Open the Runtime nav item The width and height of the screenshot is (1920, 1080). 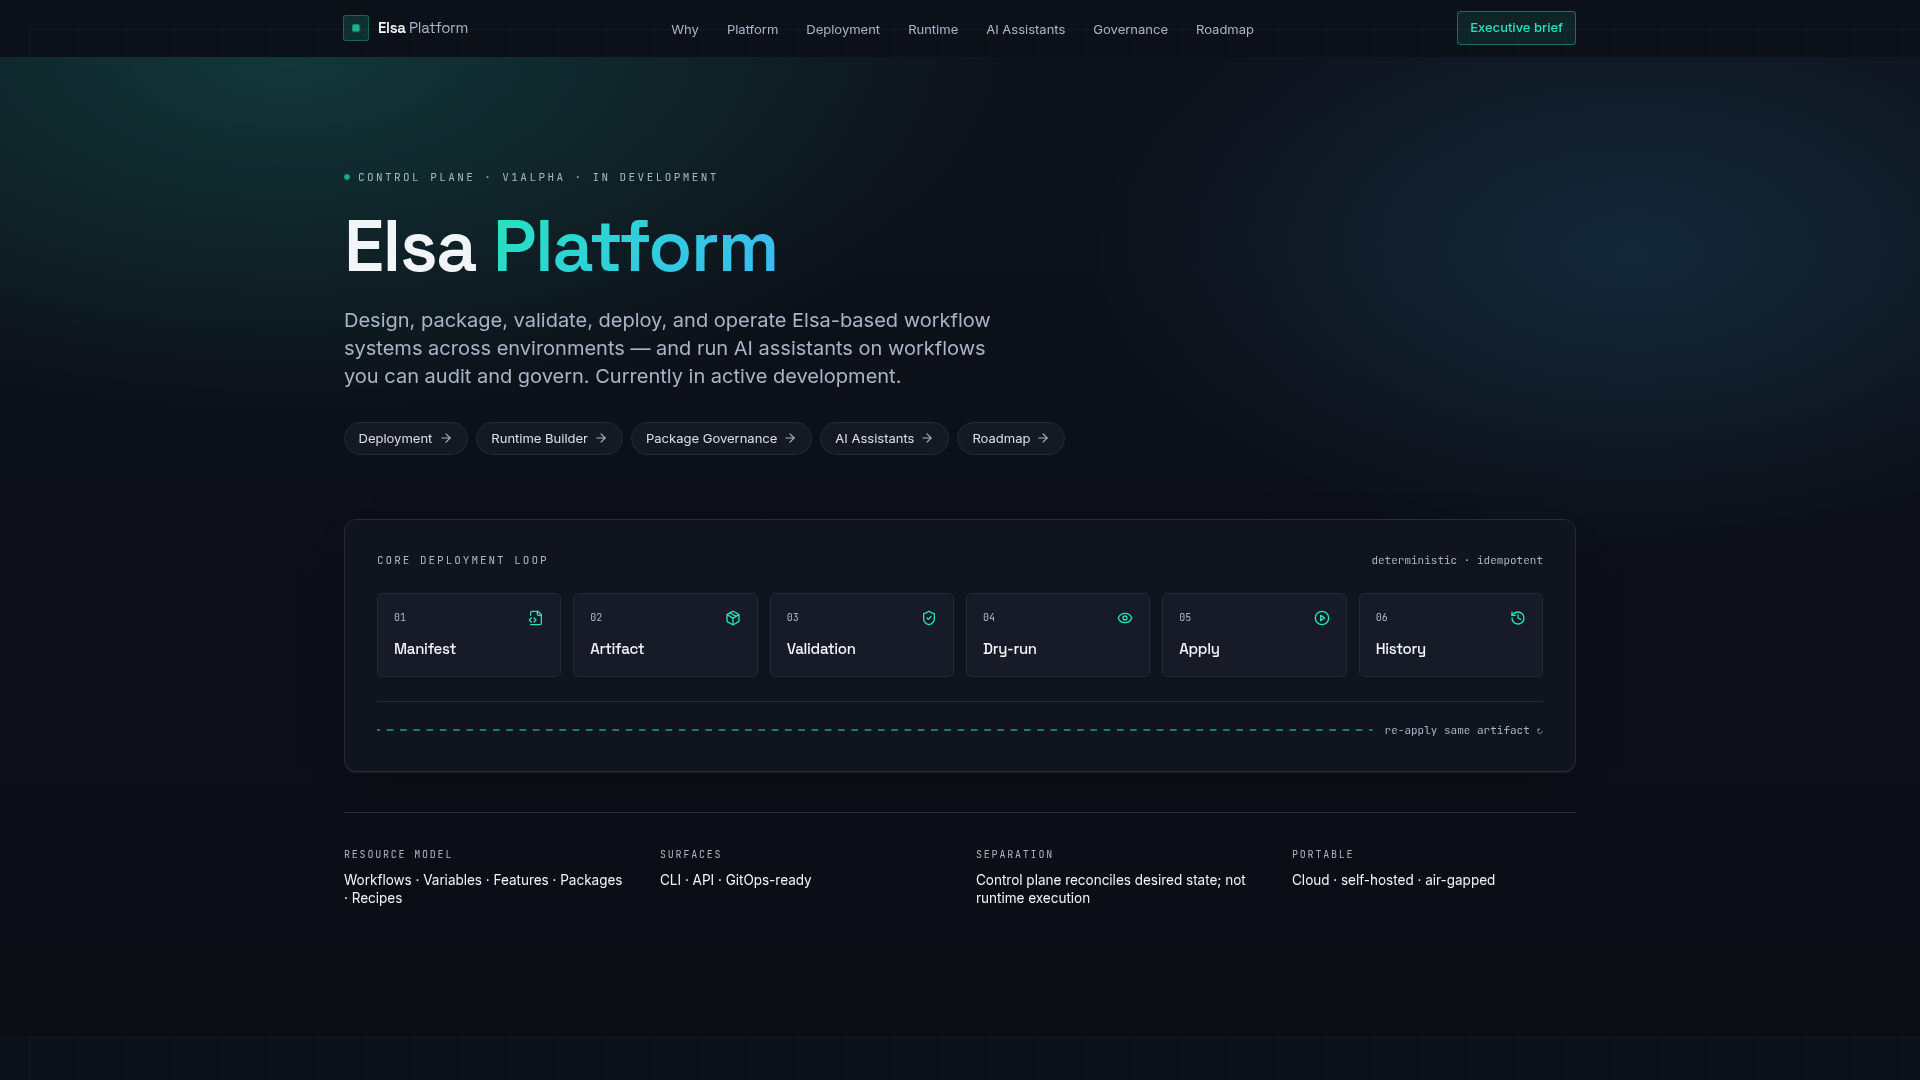point(933,29)
